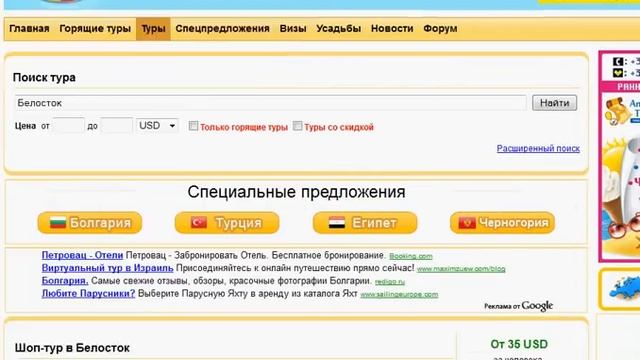This screenshot has height=360, width=640.
Task: Enable Только горящие туры checkbox
Action: 193,126
